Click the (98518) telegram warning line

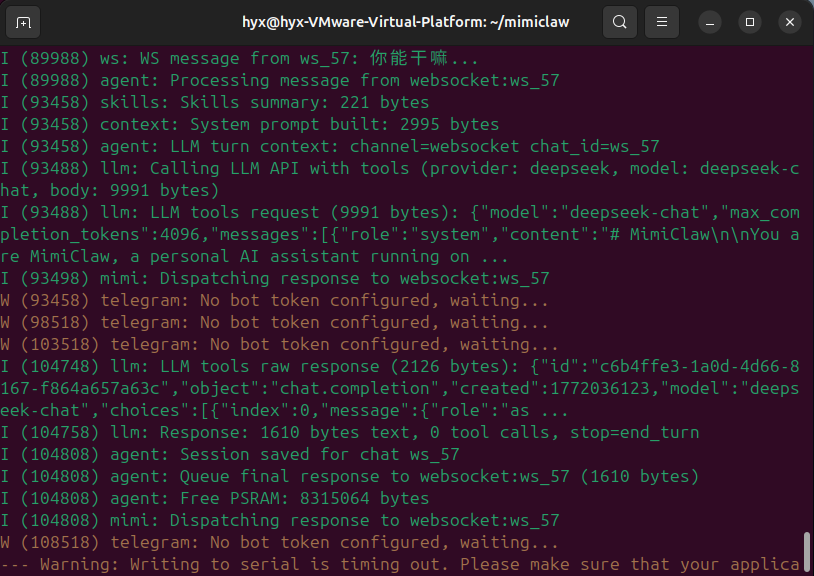[x=275, y=322]
